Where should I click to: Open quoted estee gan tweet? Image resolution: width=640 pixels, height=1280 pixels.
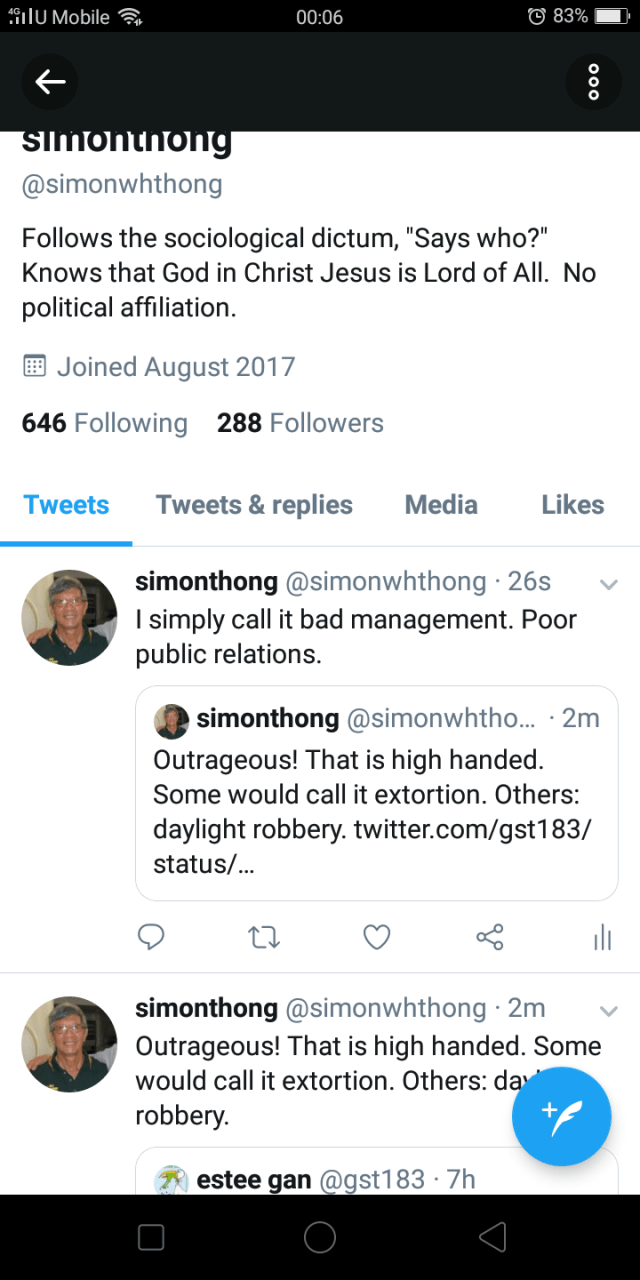click(377, 1171)
